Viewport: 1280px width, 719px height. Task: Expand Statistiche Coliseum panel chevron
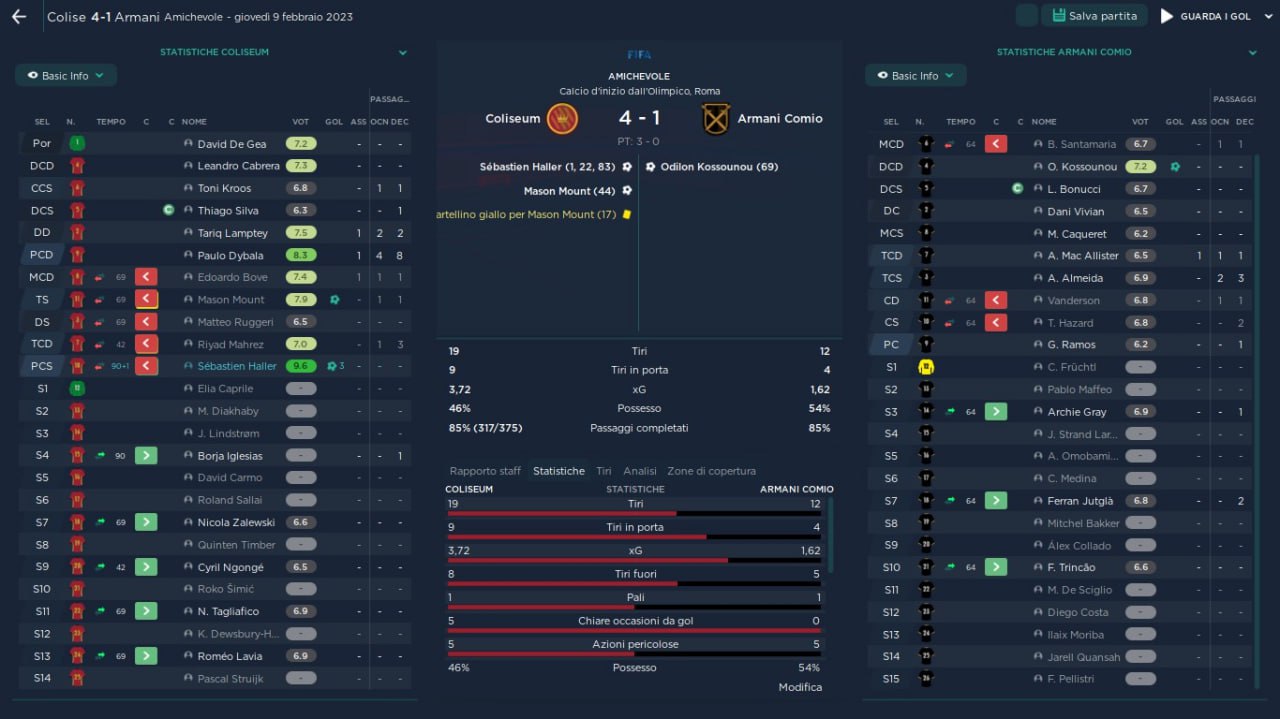pos(402,52)
